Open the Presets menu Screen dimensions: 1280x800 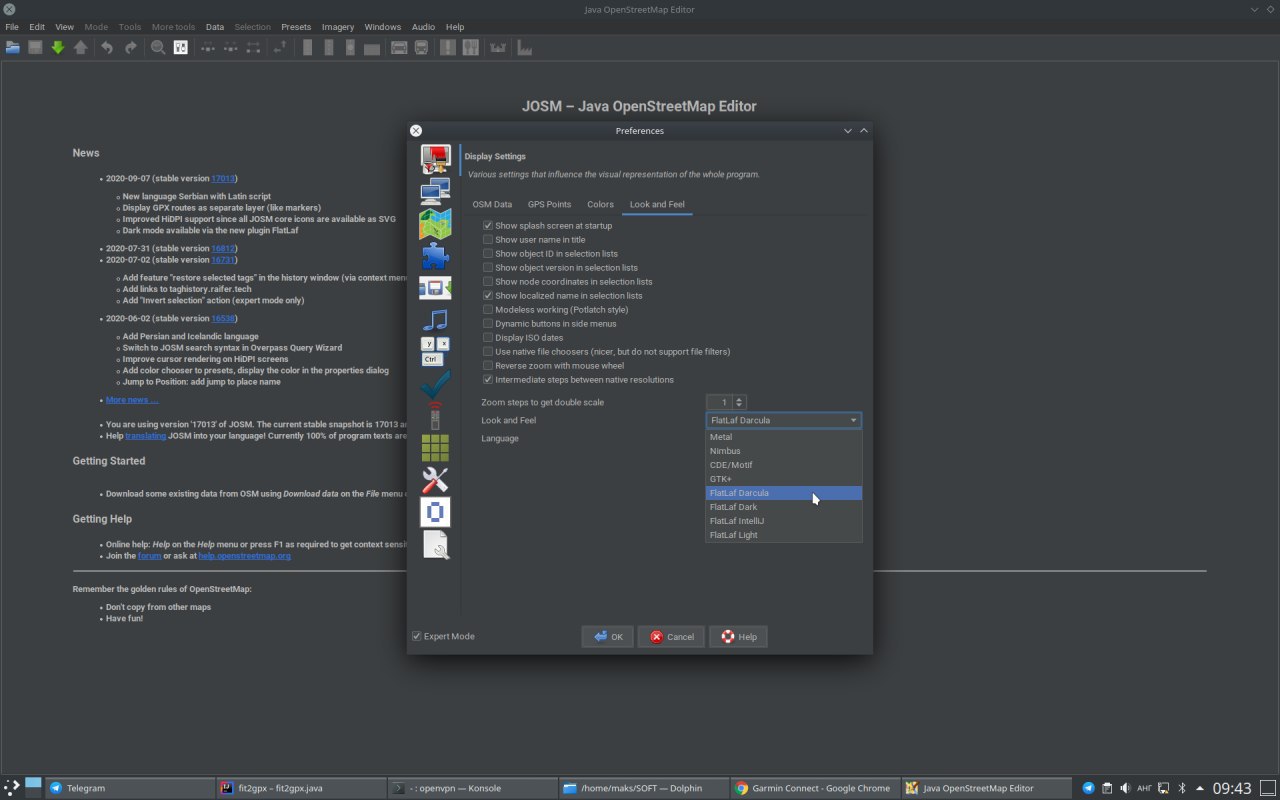tap(296, 27)
